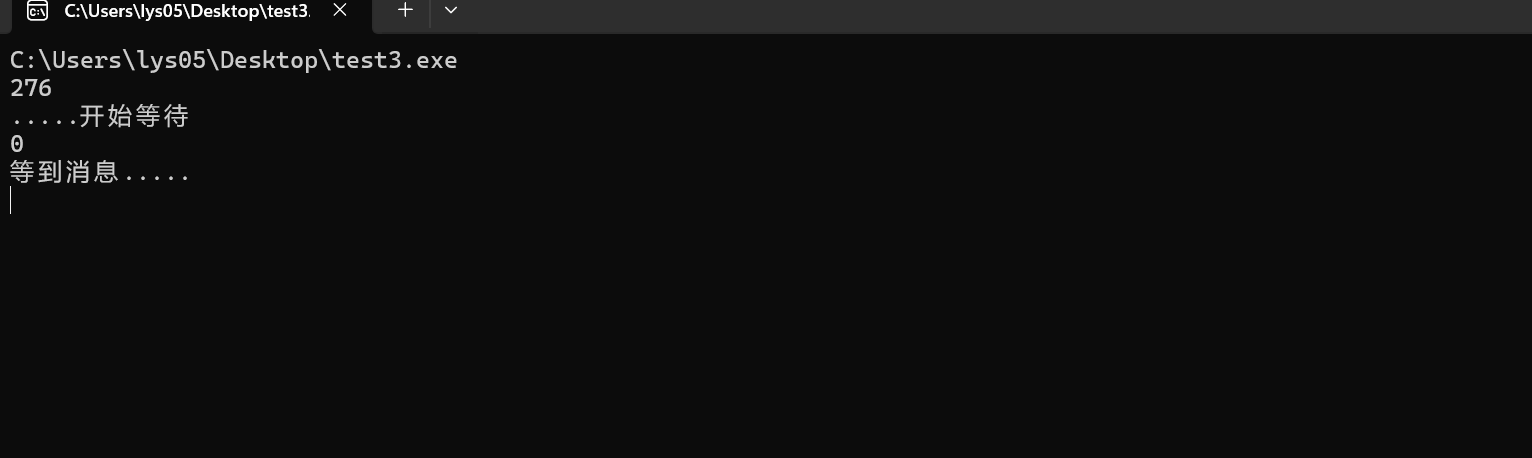Click the word Desktop in the output path

tap(269, 60)
